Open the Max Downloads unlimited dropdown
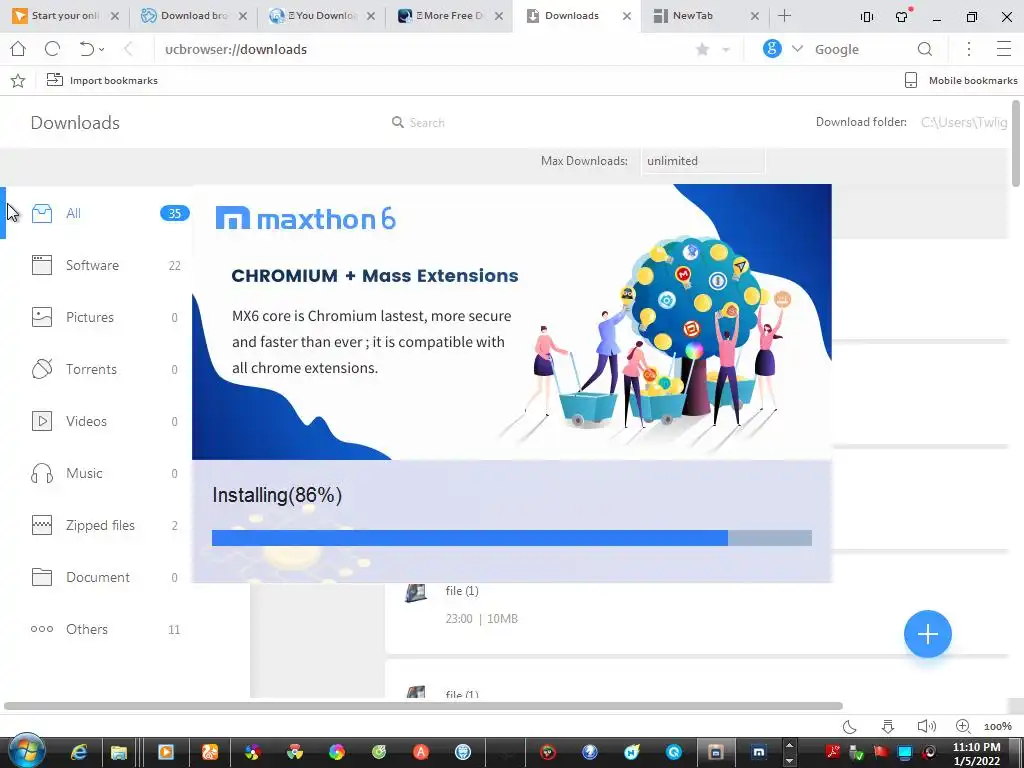This screenshot has height=768, width=1024. pyautogui.click(x=703, y=161)
